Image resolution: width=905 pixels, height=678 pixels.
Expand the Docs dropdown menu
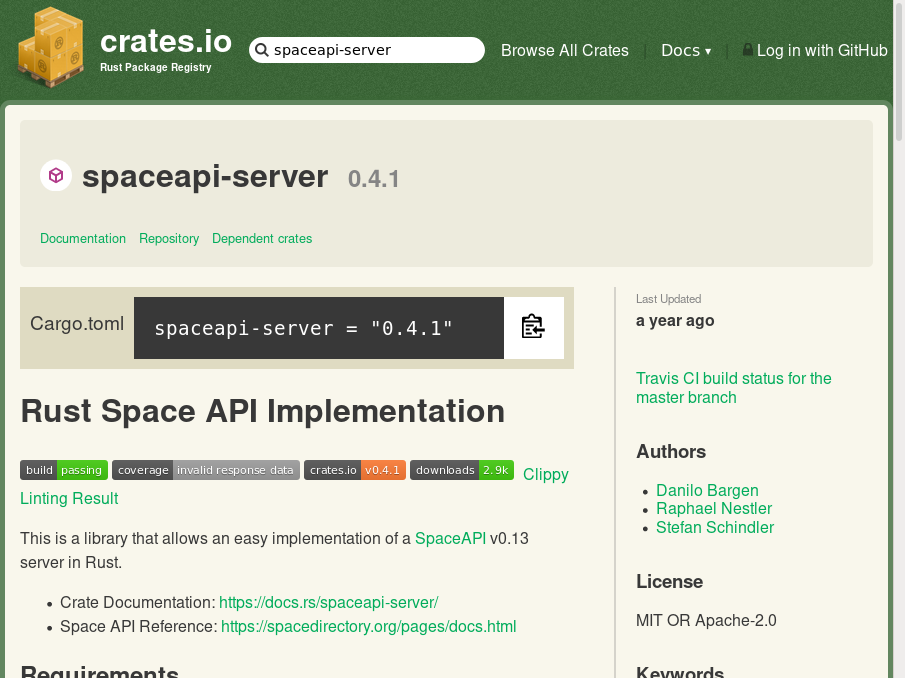685,50
